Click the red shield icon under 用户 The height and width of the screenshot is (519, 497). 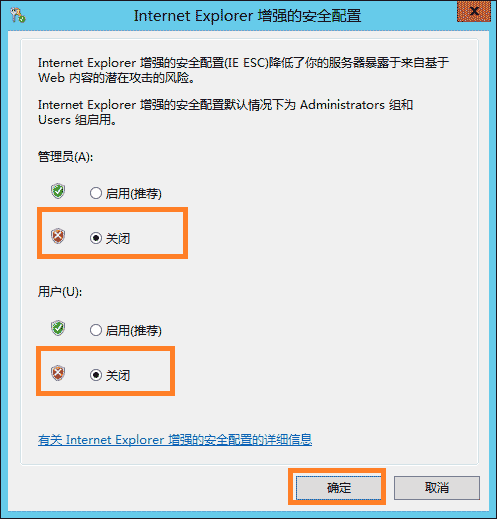click(x=58, y=373)
